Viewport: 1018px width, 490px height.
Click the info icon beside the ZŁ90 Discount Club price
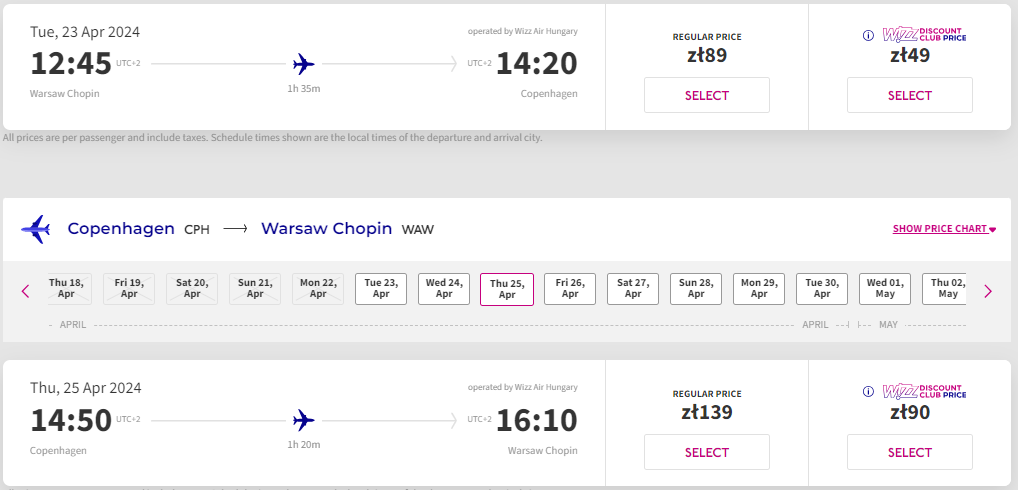868,393
